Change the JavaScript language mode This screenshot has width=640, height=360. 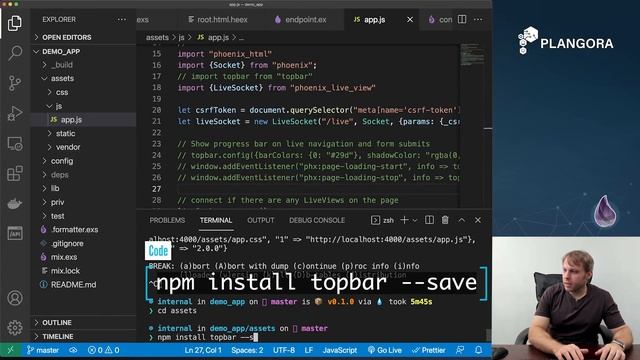click(x=340, y=350)
